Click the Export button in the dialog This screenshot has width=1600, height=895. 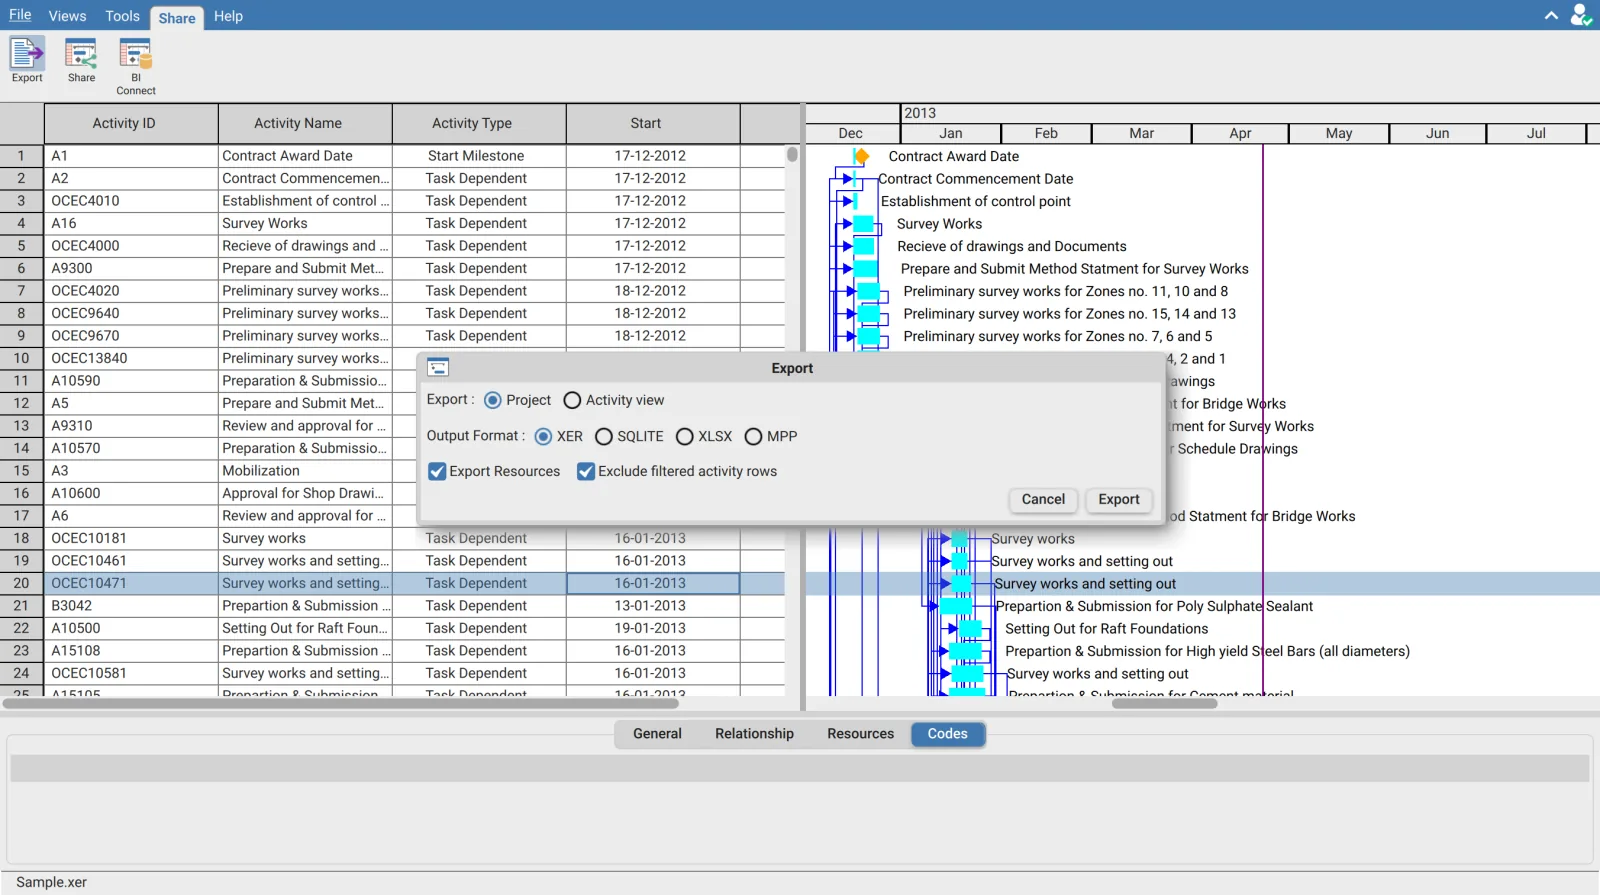[1118, 499]
